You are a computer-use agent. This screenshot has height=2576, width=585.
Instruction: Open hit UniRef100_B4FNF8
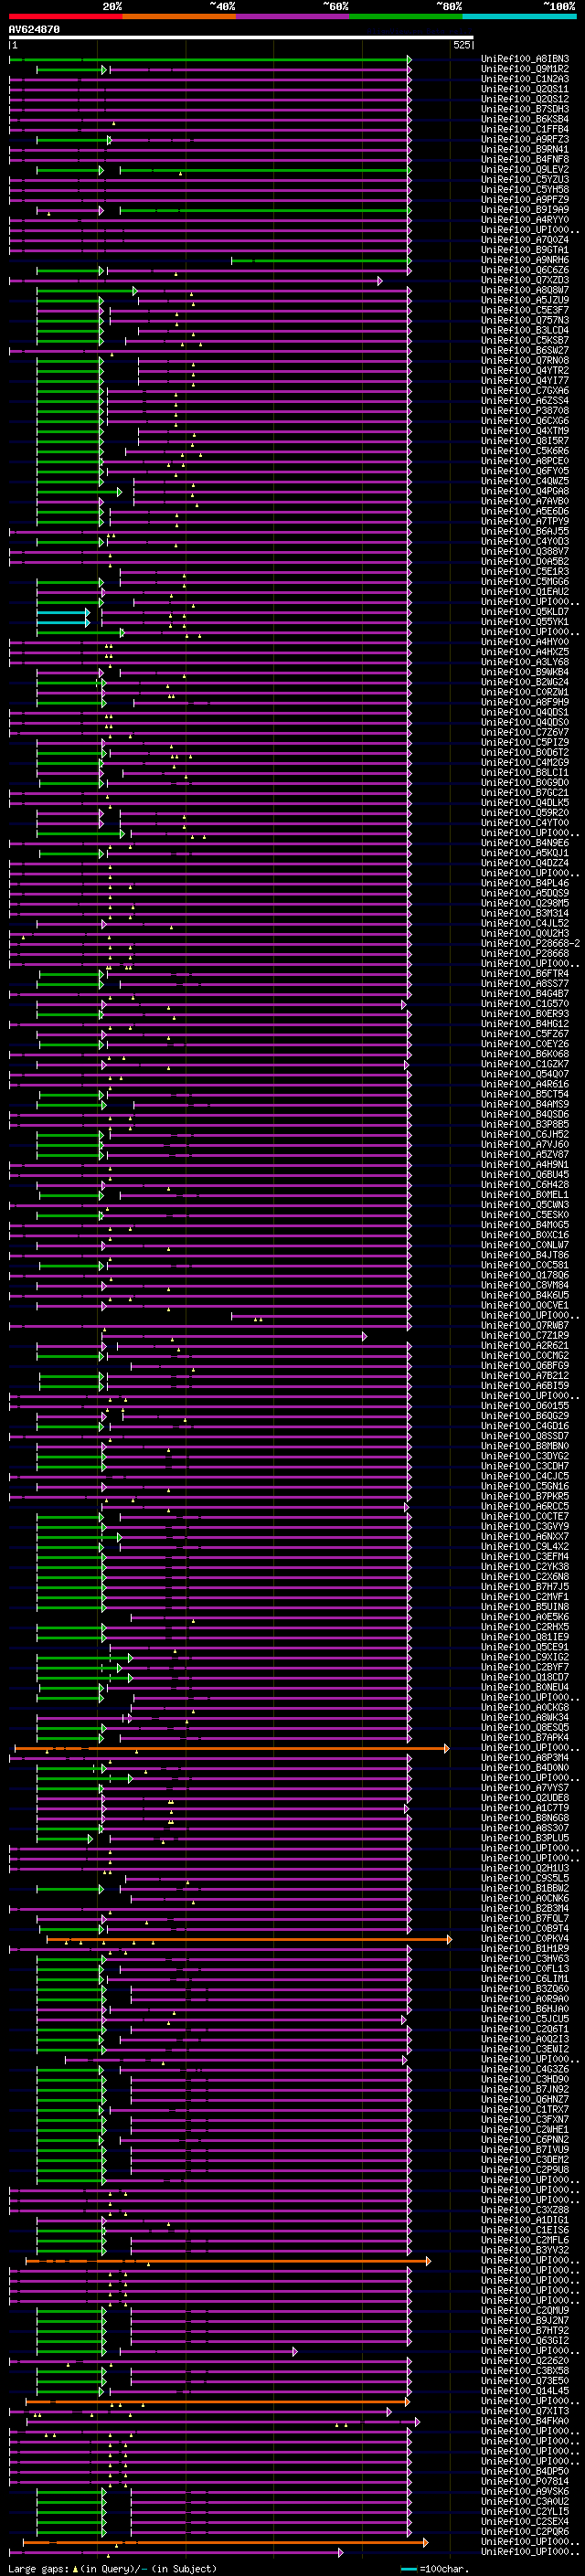click(x=525, y=159)
